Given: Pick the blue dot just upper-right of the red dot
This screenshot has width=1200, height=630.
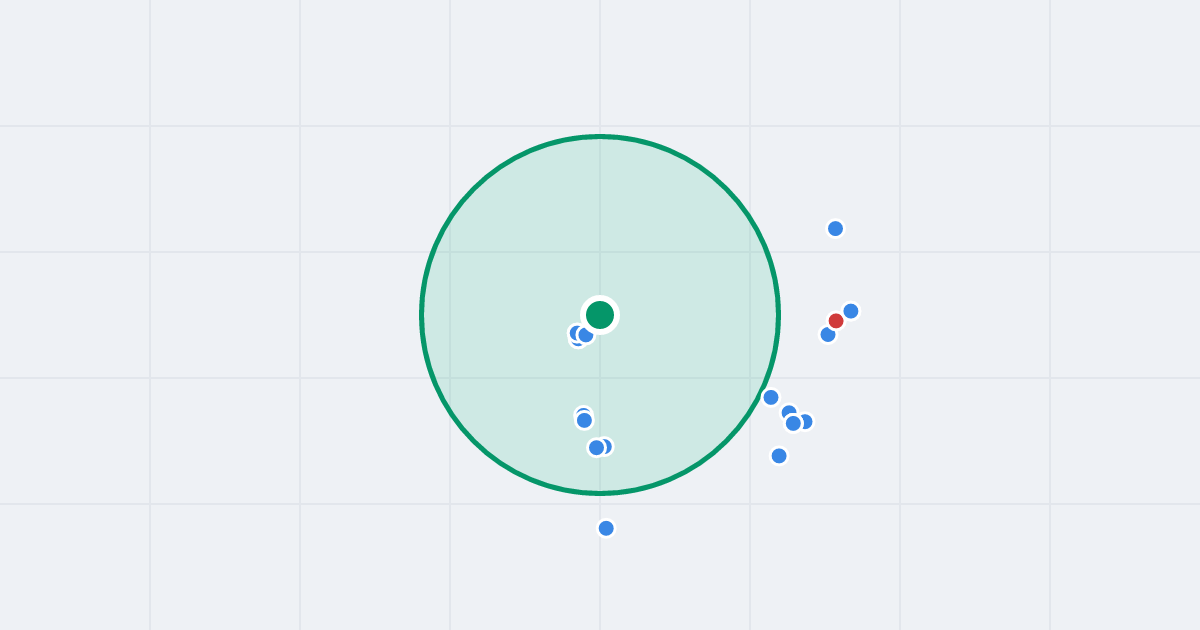Looking at the screenshot, I should point(851,311).
